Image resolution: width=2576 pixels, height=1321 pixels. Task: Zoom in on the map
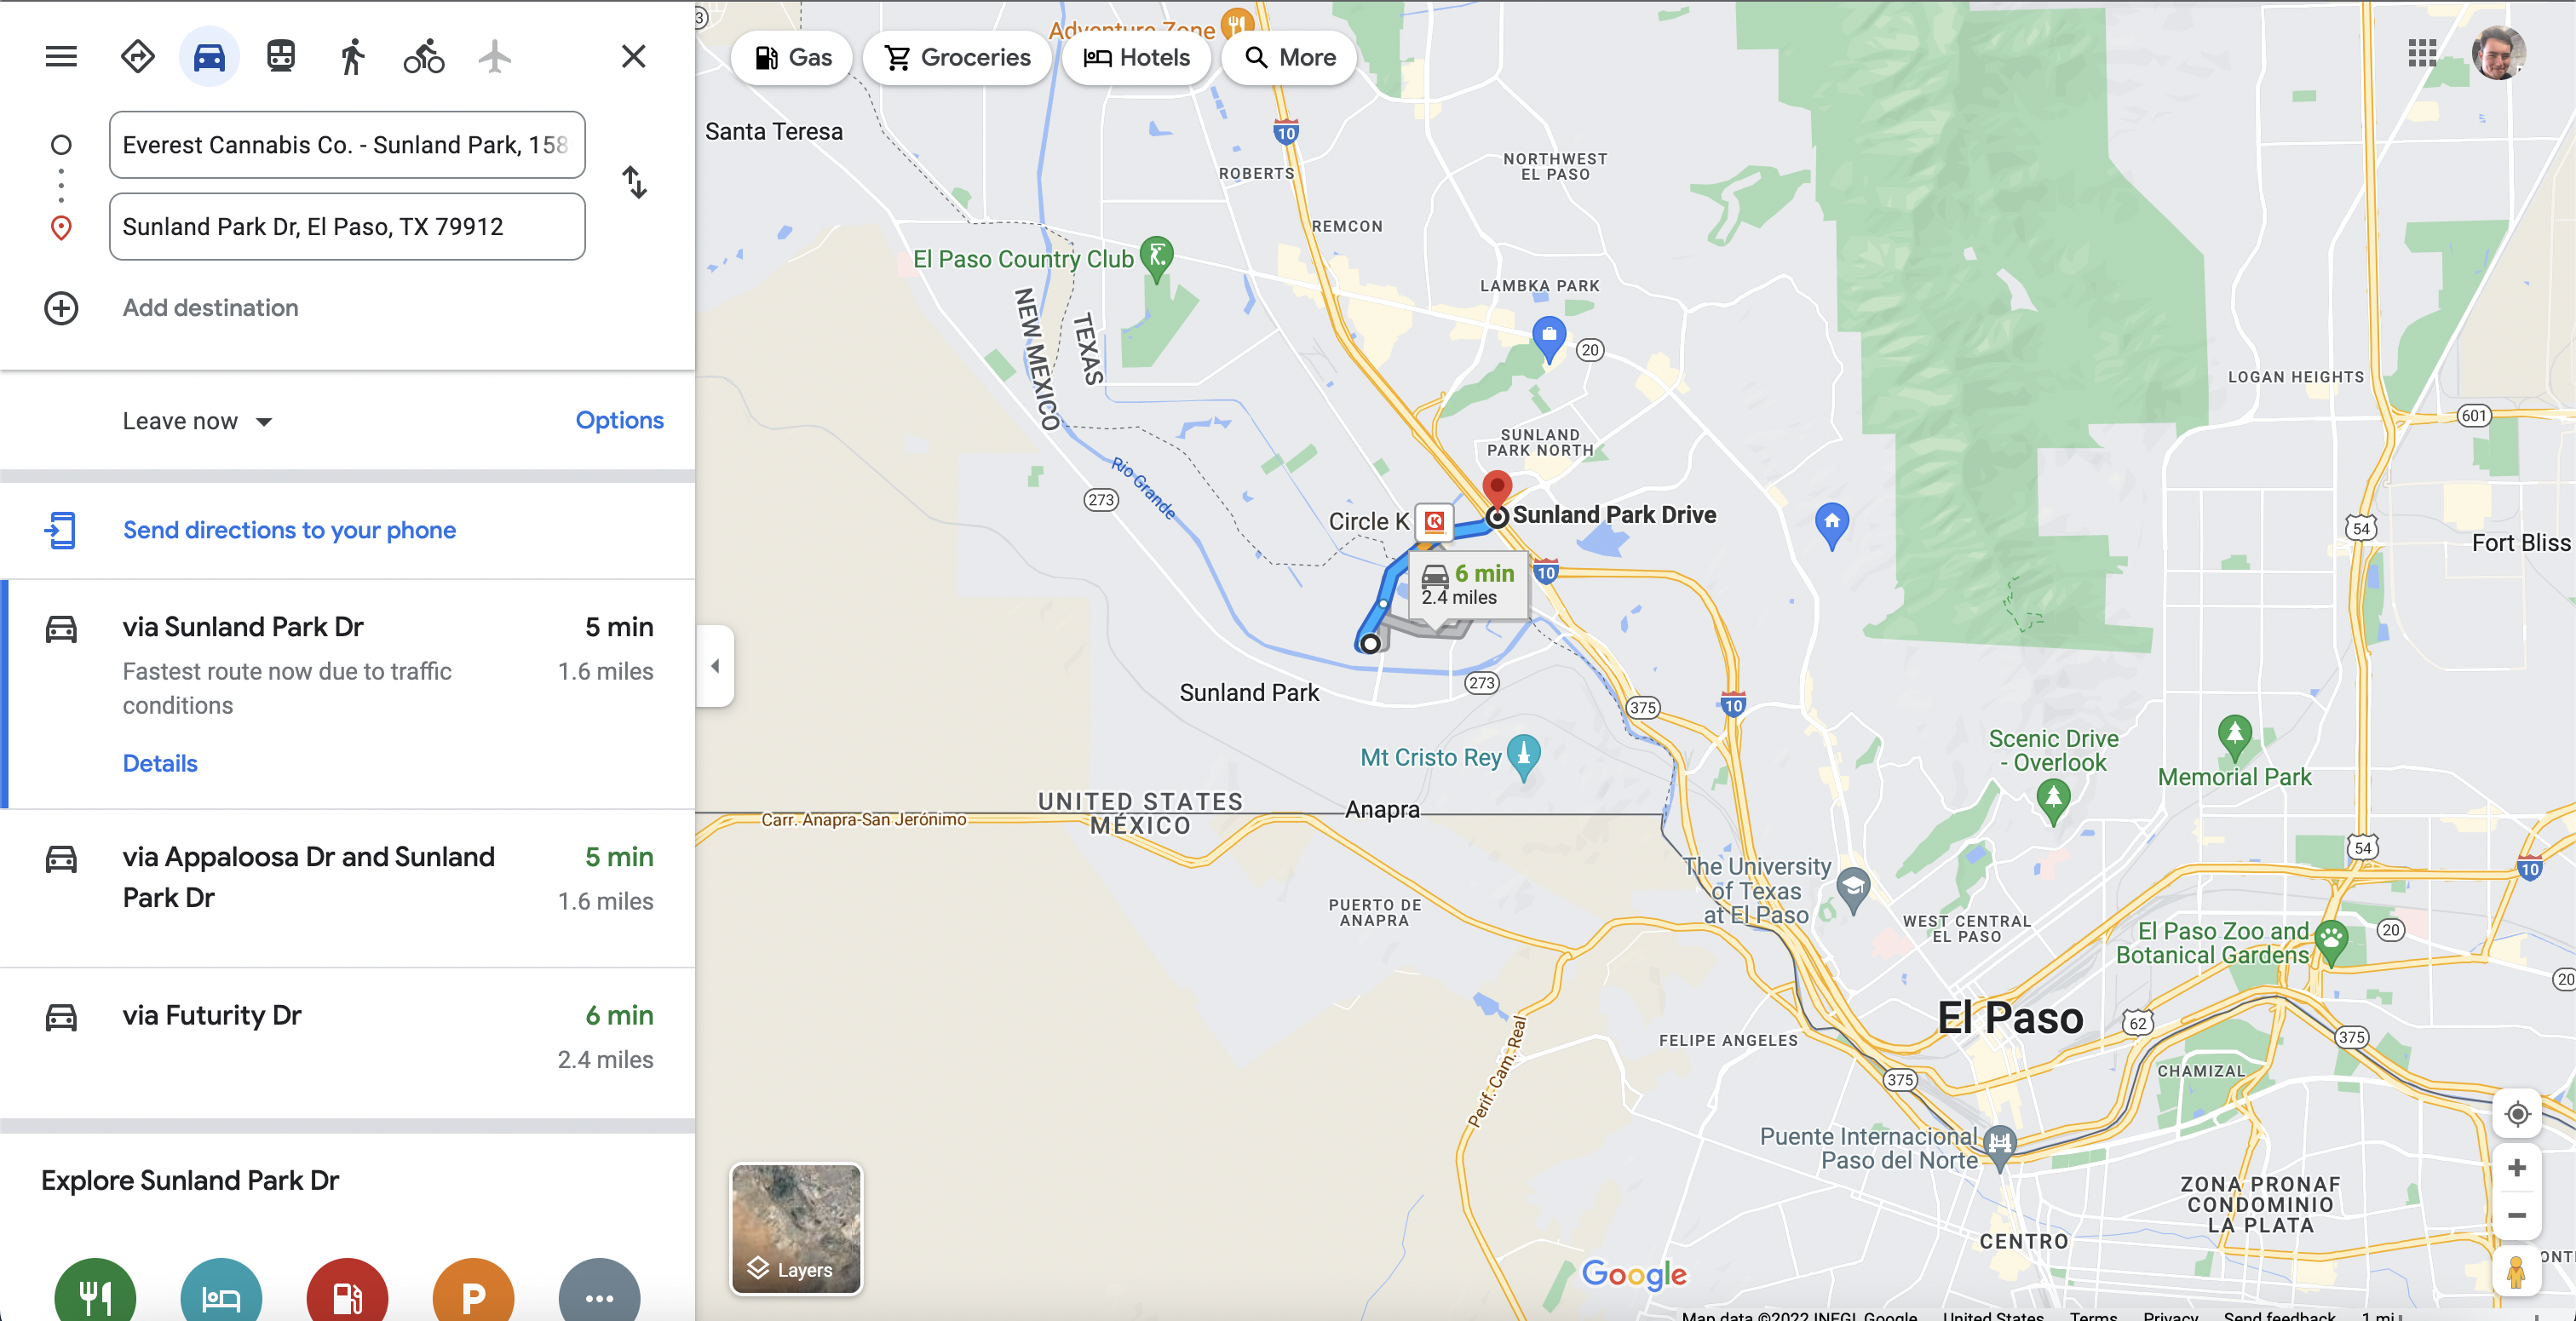2517,1168
